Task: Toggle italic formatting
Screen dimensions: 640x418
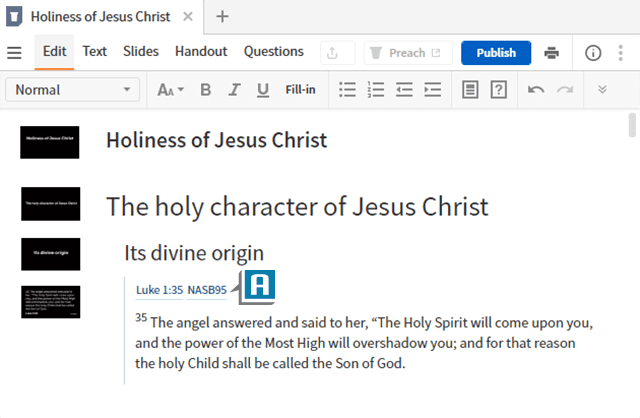Action: [234, 90]
